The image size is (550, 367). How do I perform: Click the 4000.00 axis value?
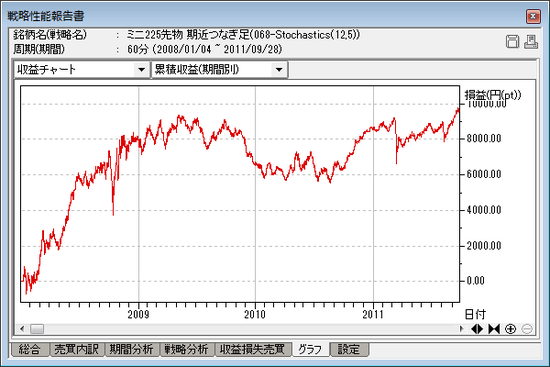[x=484, y=210]
